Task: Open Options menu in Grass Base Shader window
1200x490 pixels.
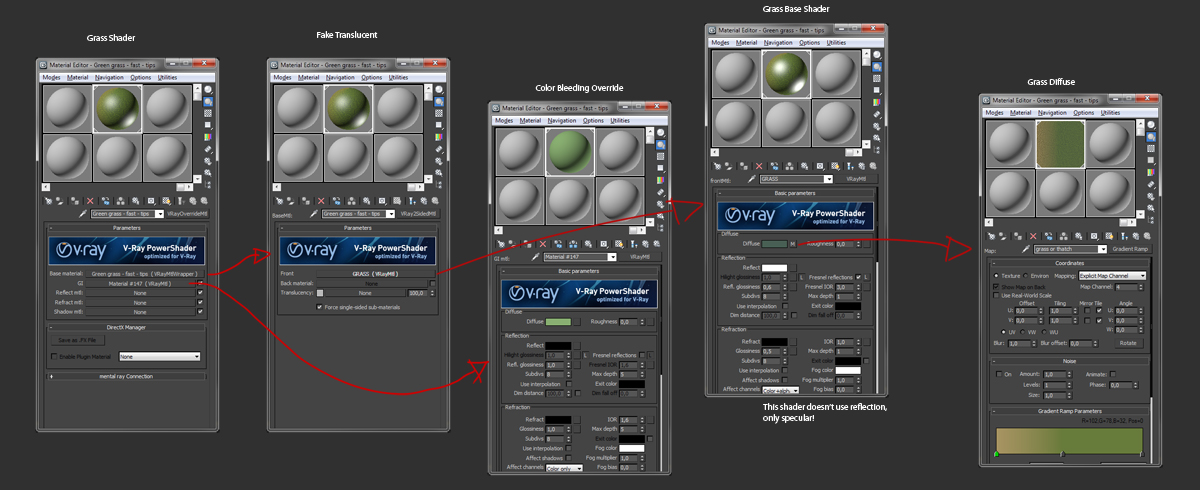Action: (x=808, y=42)
